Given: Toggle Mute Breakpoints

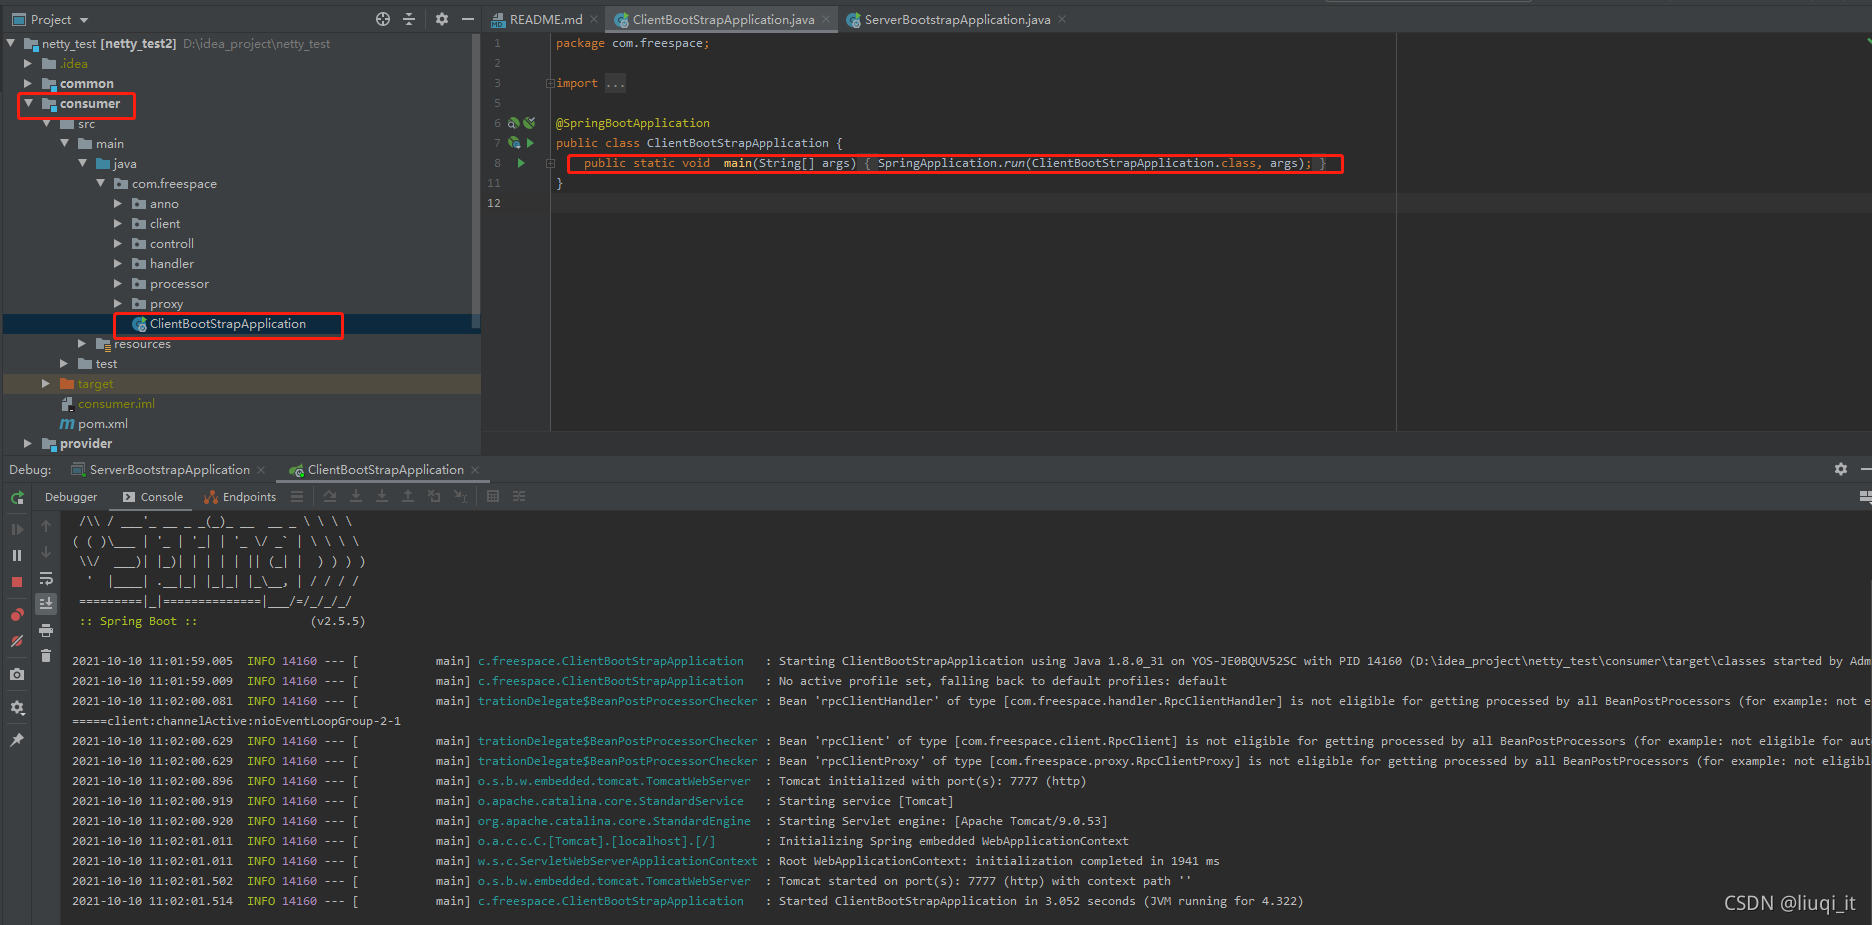Looking at the screenshot, I should click(17, 641).
